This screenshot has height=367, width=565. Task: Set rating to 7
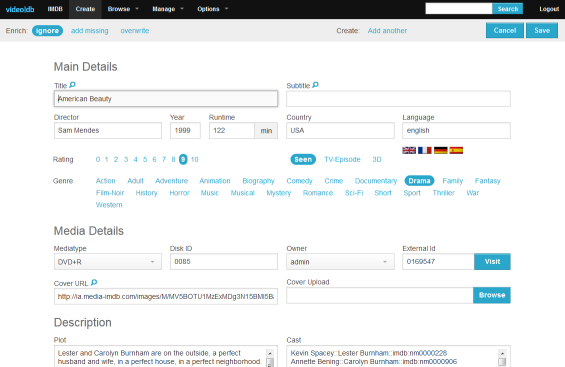pyautogui.click(x=164, y=159)
